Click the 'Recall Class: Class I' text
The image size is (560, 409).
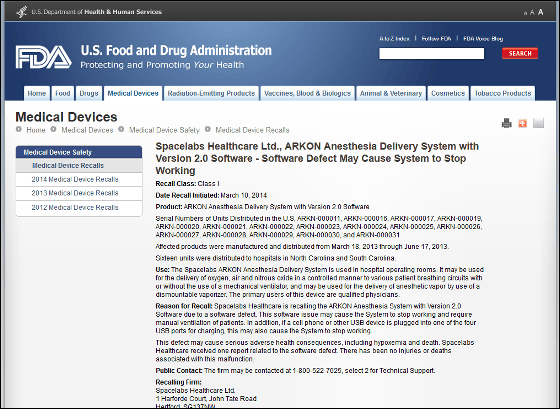tap(188, 184)
